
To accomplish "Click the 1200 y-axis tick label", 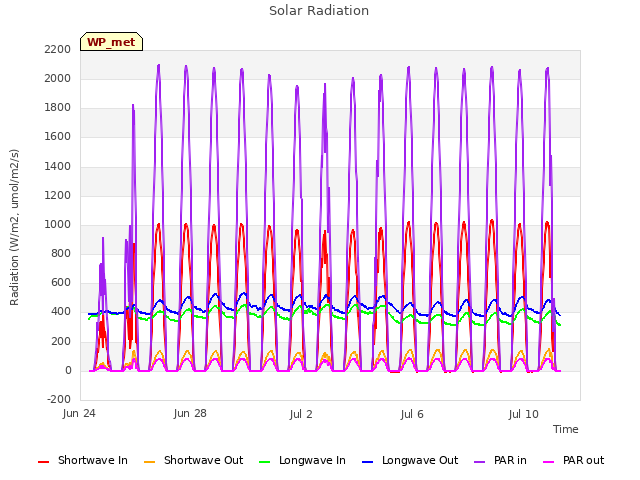I will coord(58,196).
